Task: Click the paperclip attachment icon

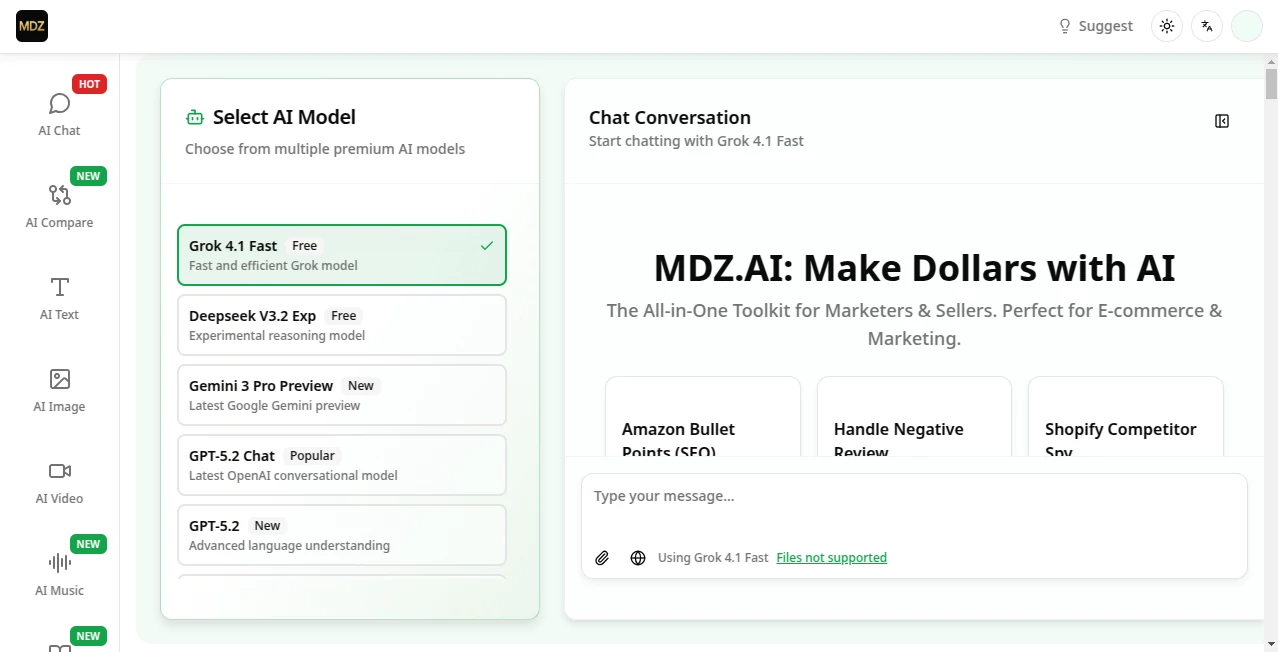Action: [602, 557]
